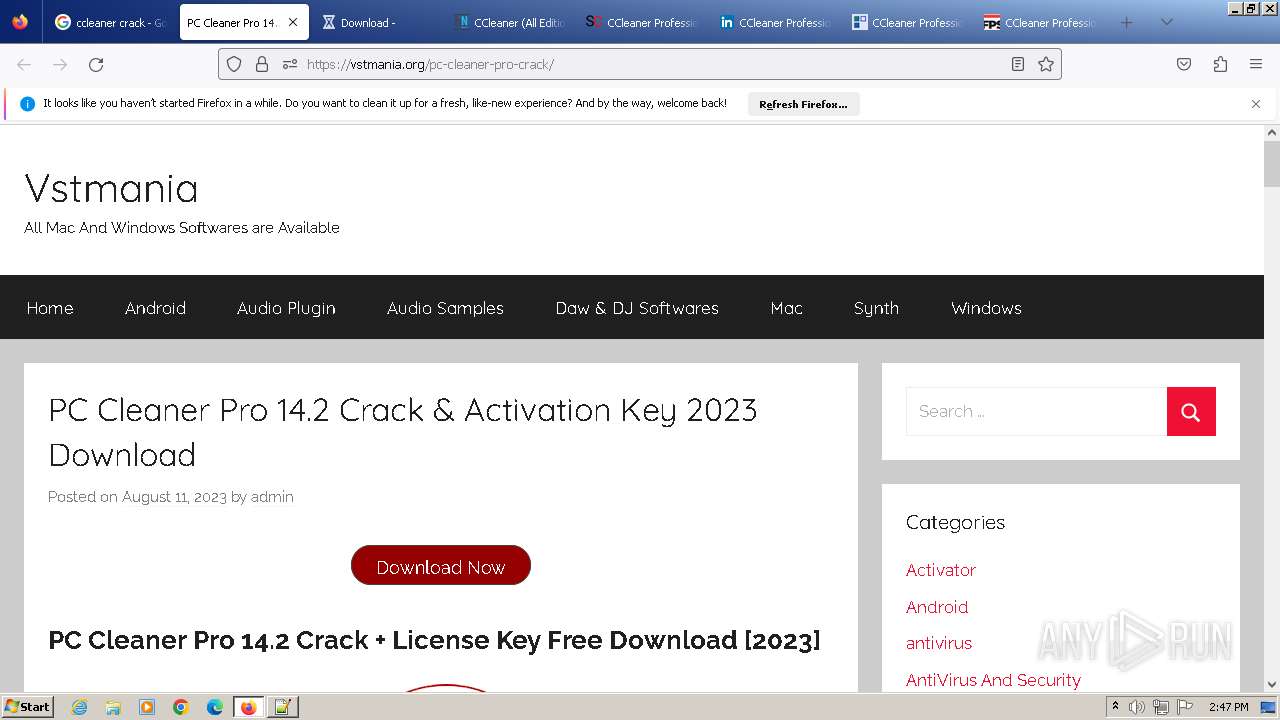The height and width of the screenshot is (720, 1280).
Task: Launch Internet Explorer from the taskbar
Action: [x=79, y=707]
